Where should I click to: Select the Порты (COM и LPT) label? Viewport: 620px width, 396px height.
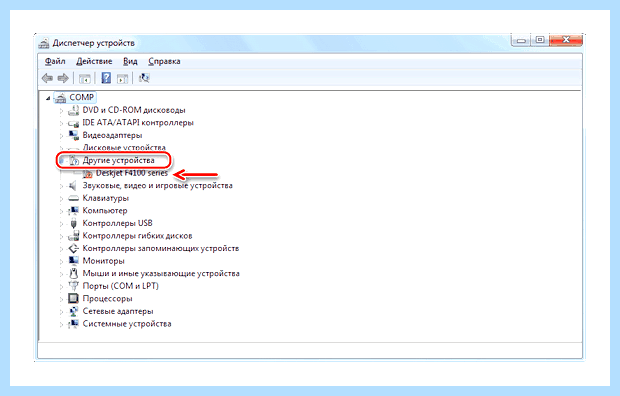(121, 286)
